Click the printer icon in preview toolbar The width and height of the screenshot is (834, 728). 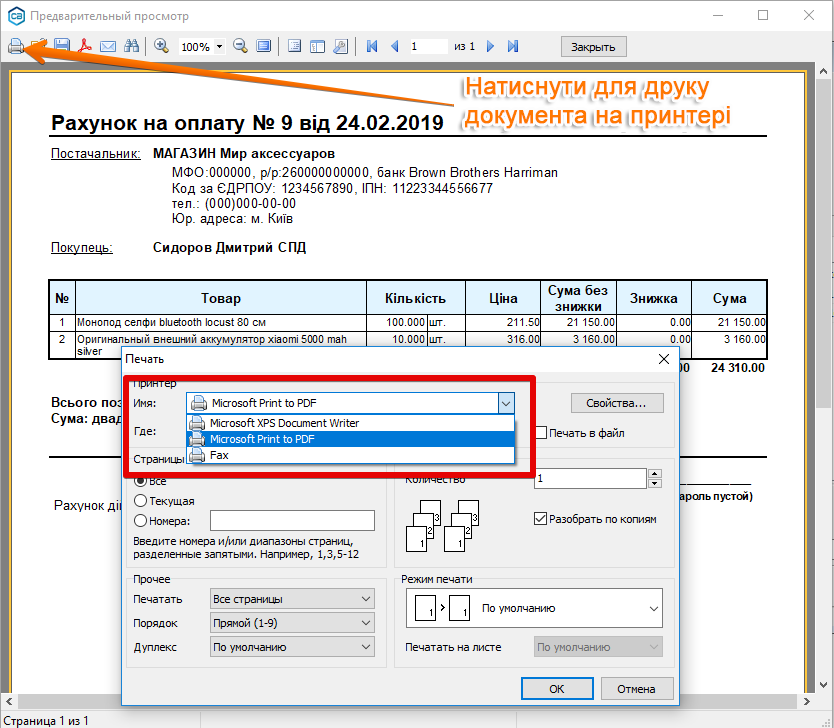click(16, 46)
